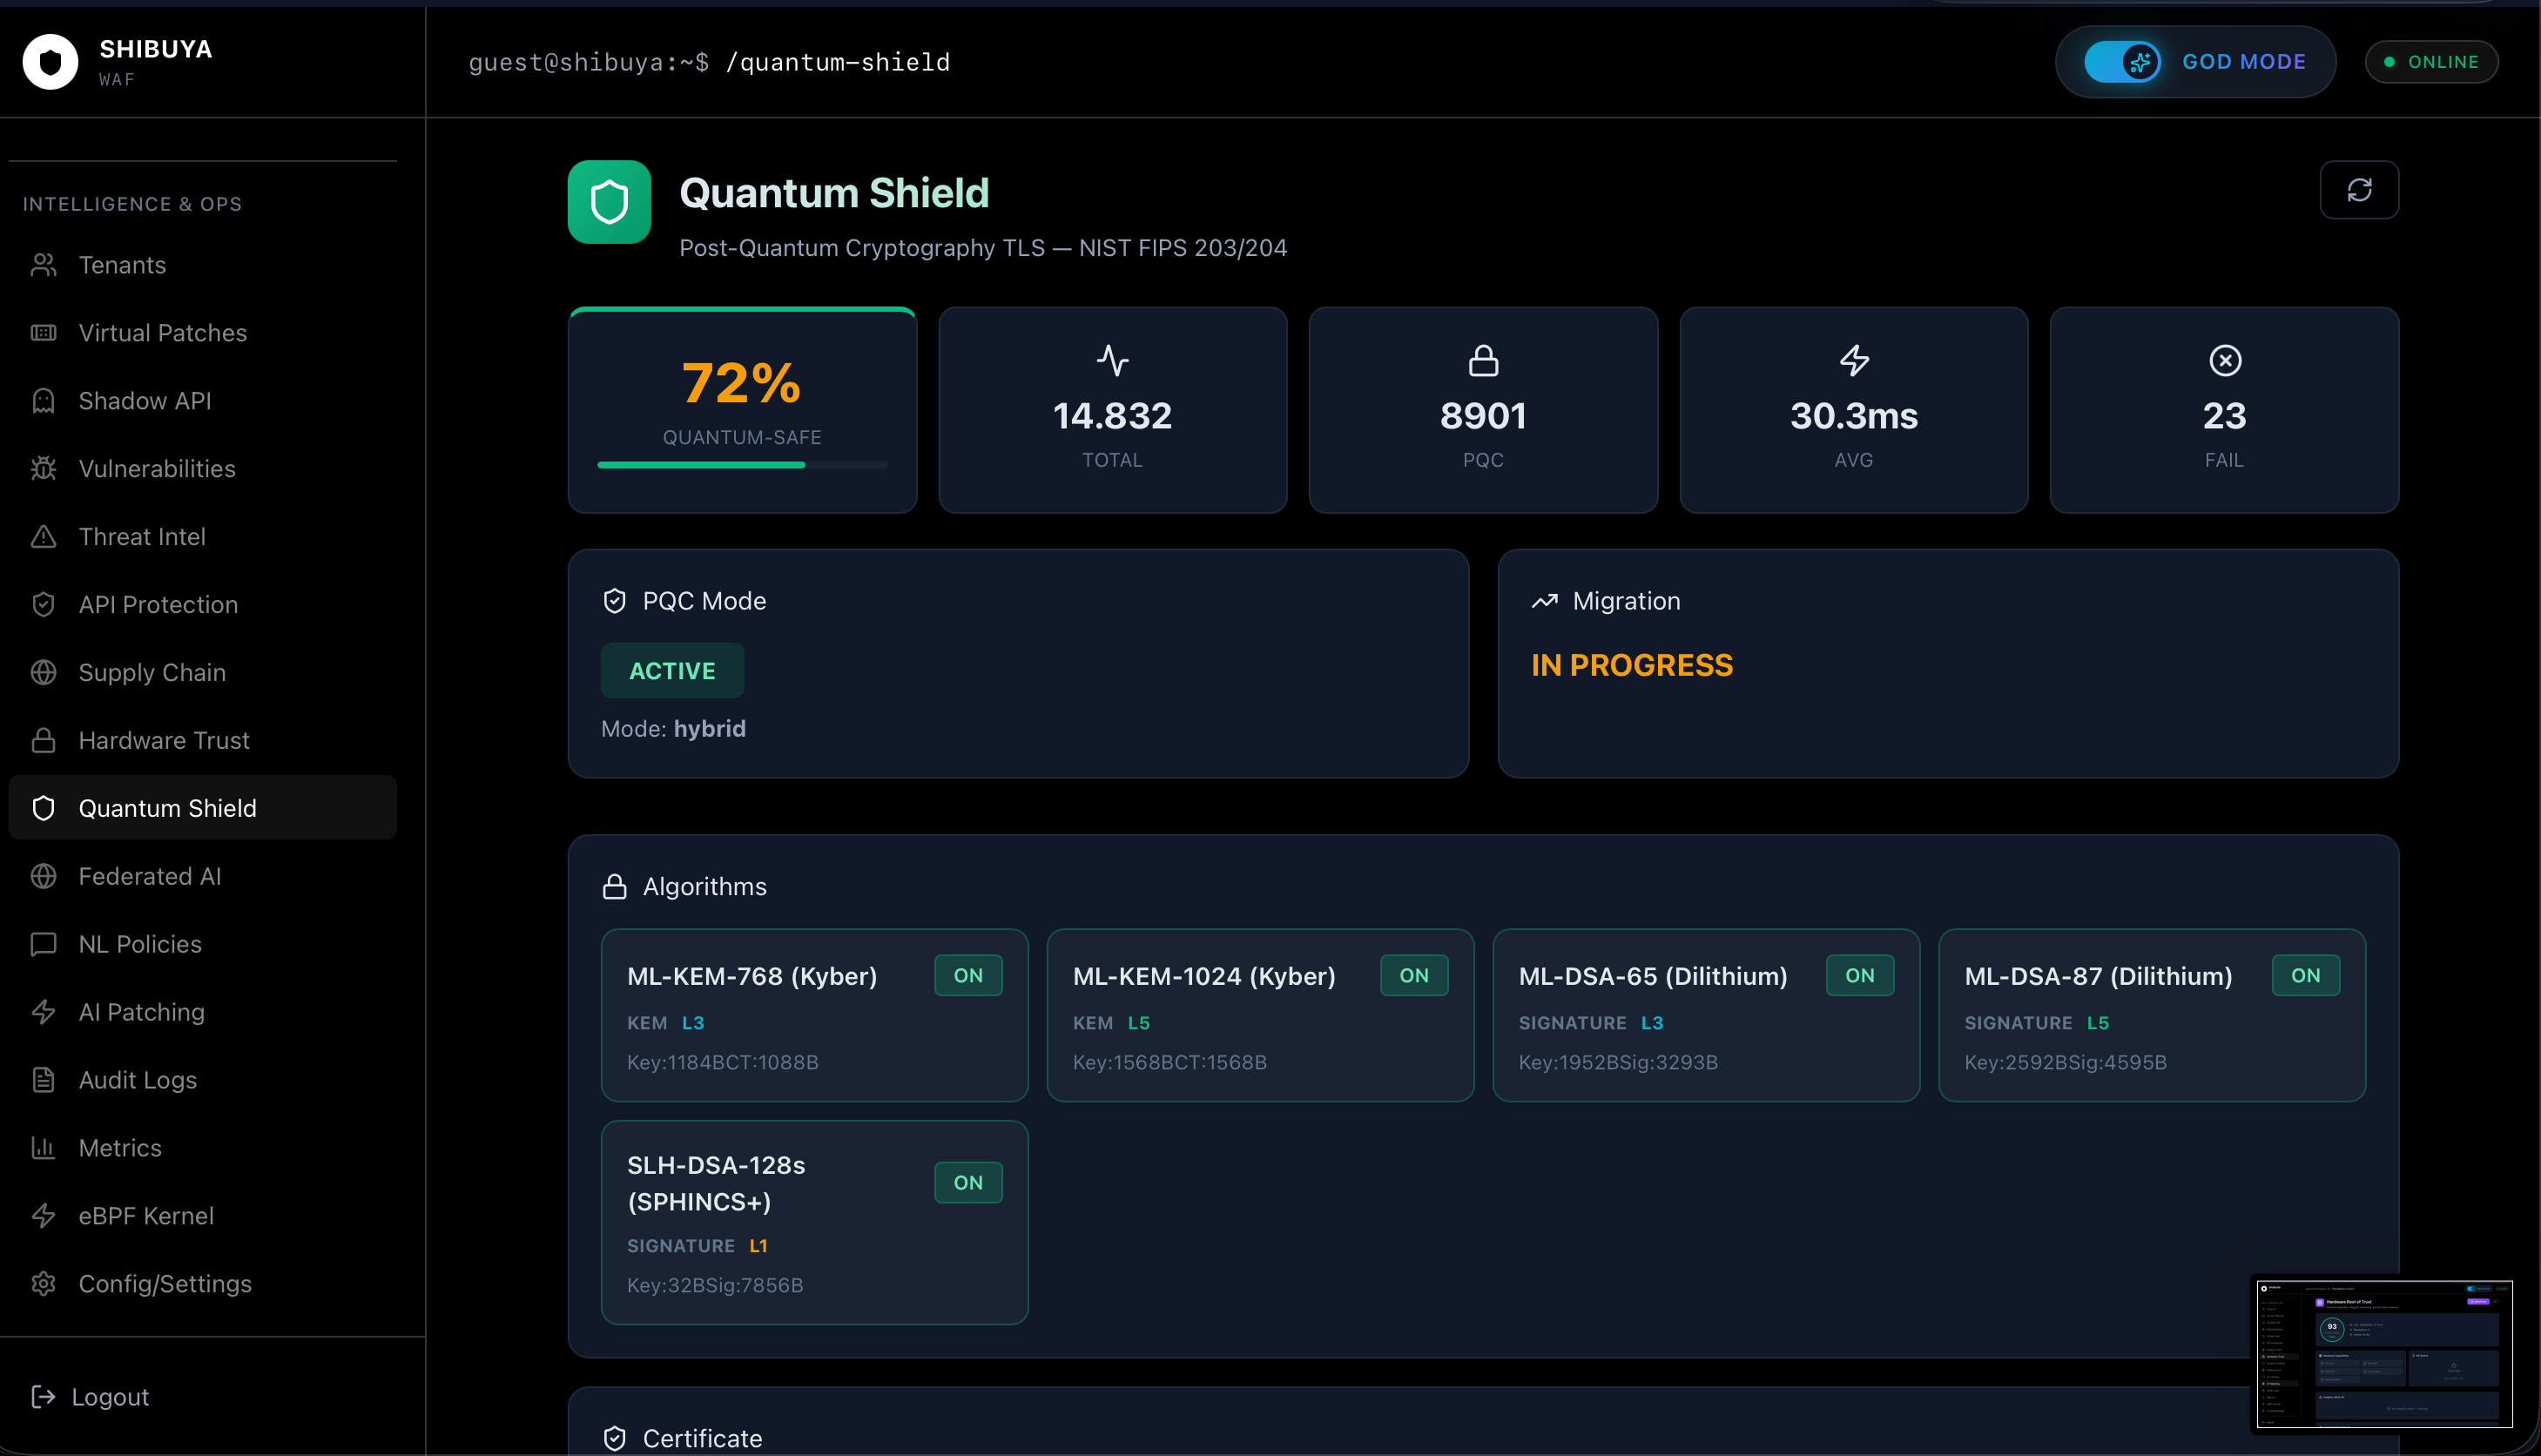Screen dimensions: 2541x1456
Task: Open the floating preview thumbnail
Action: coord(2383,1354)
